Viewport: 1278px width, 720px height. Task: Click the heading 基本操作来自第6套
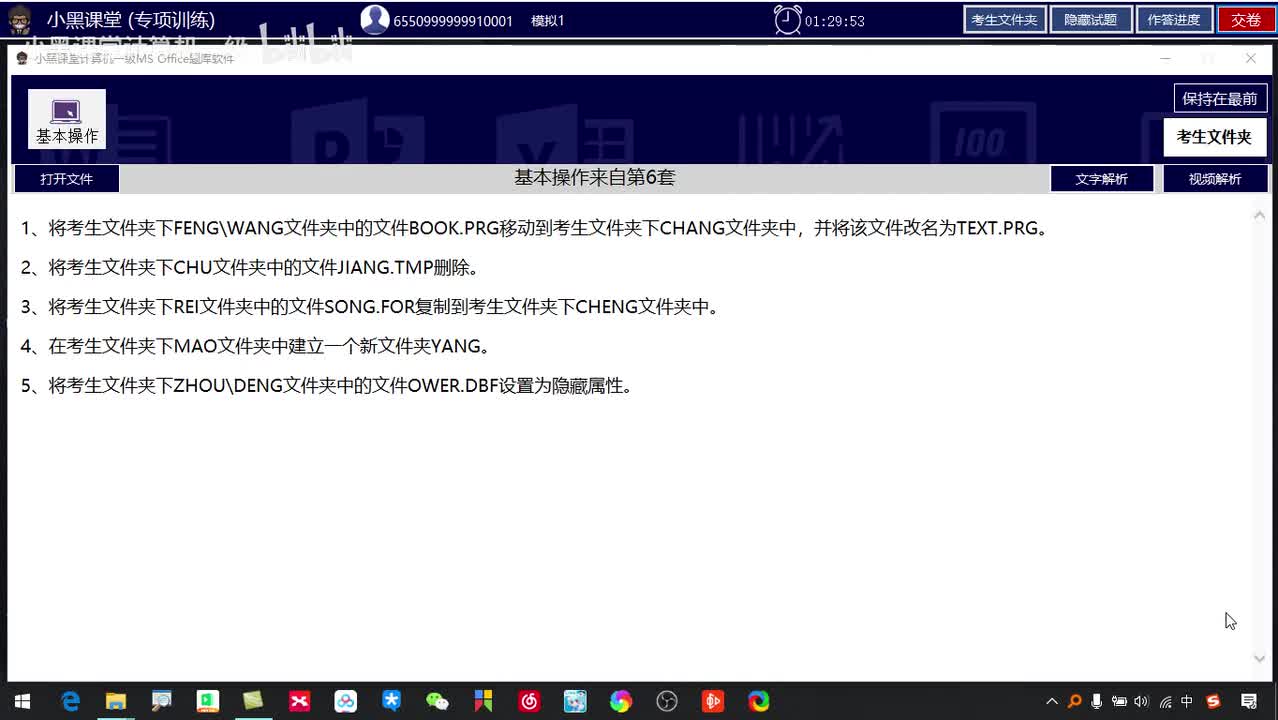[x=595, y=178]
